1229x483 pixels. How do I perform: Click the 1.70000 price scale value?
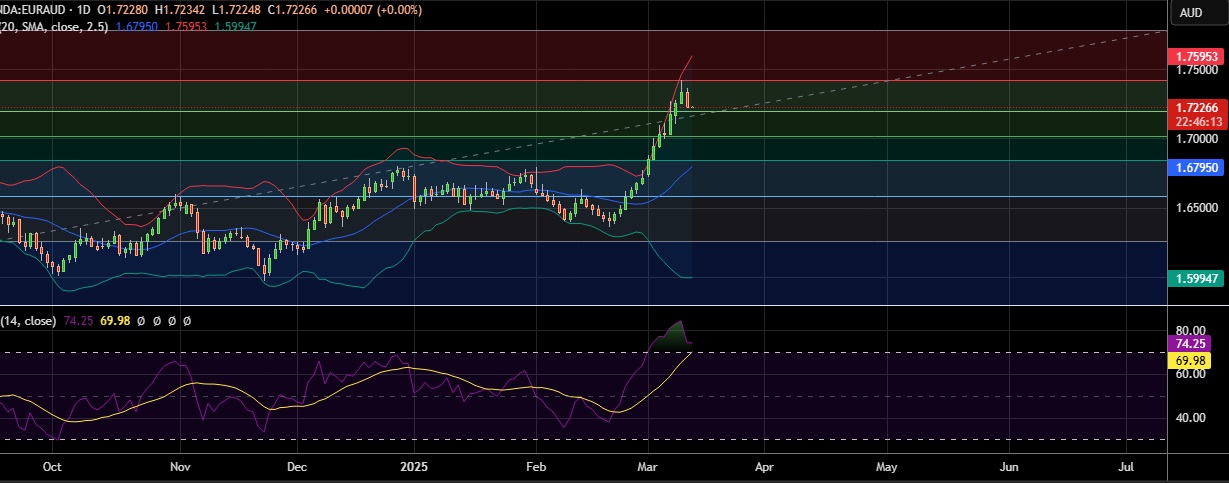tap(1199, 140)
